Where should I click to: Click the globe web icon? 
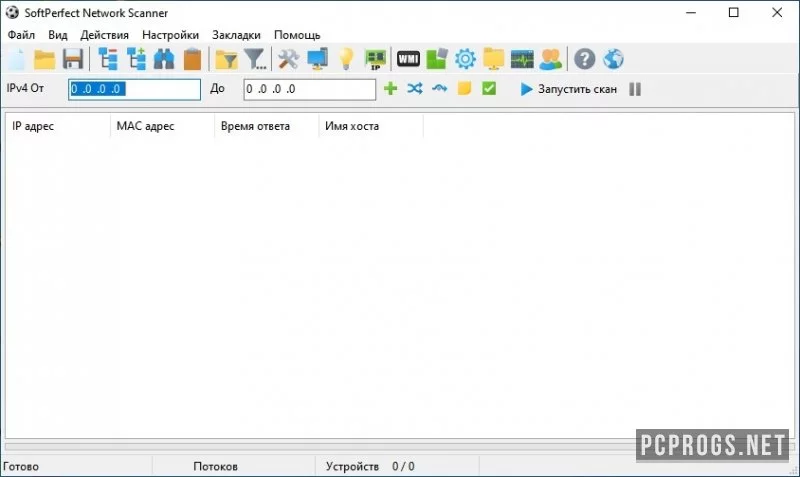613,59
